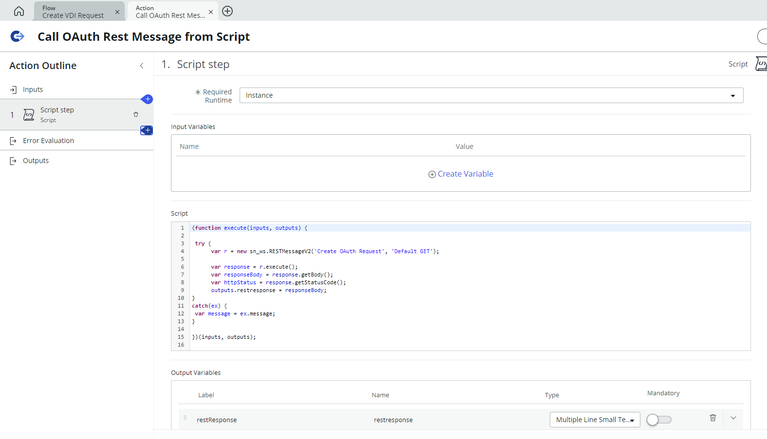Open Error Evaluation in the outline
The width and height of the screenshot is (767, 439).
[48, 140]
